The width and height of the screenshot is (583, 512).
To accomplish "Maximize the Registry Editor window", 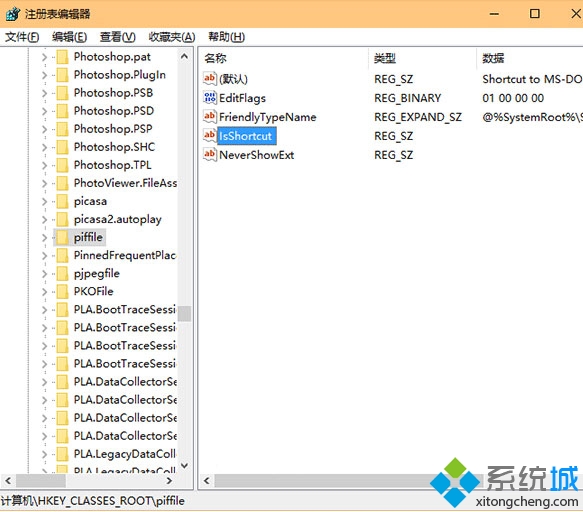I will [535, 14].
